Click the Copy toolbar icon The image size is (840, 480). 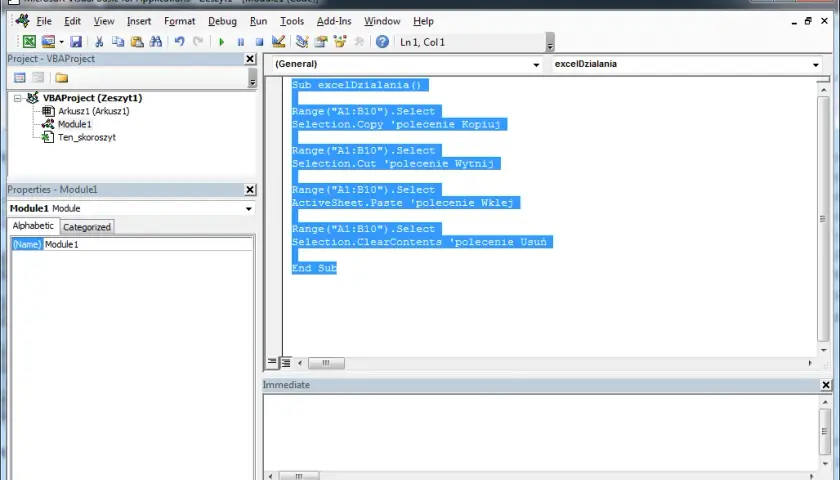118,42
